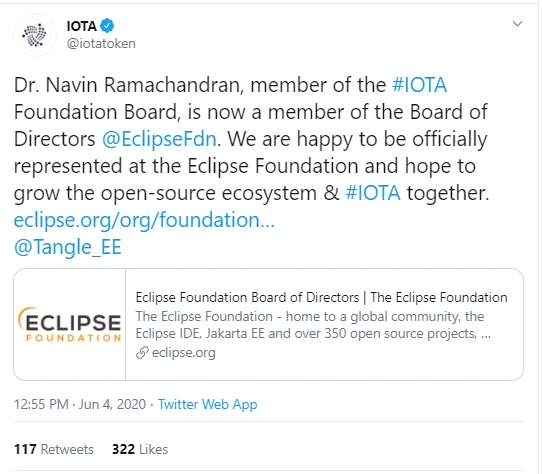This screenshot has height=474, width=542.
Task: Click the Twitter Web App source link
Action: 207,405
